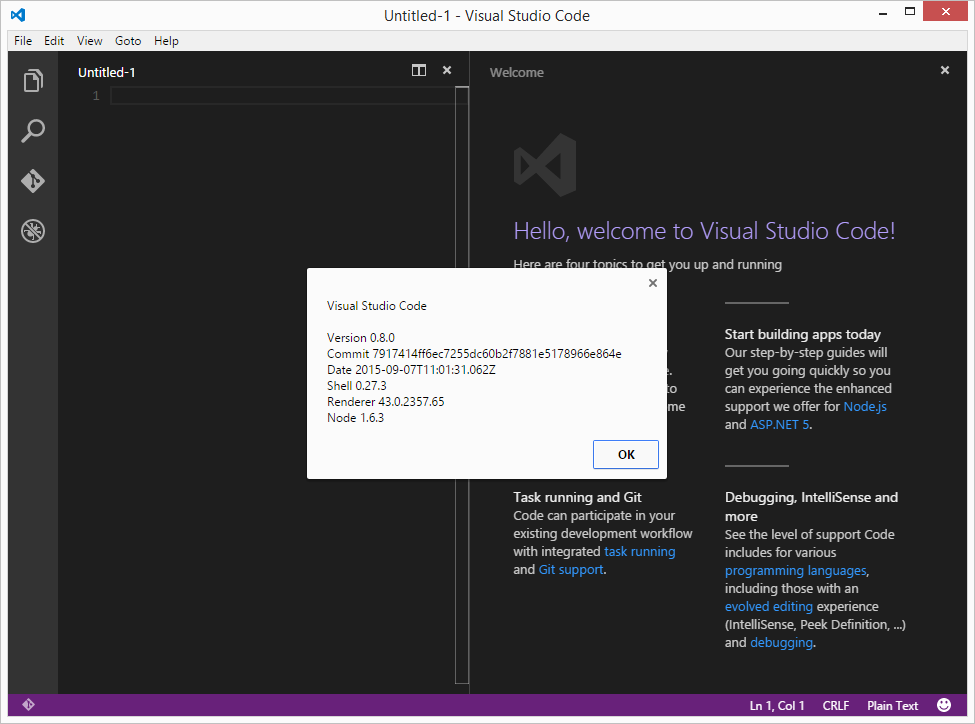
Task: Open the Explorer in the activity bar
Action: click(x=32, y=81)
